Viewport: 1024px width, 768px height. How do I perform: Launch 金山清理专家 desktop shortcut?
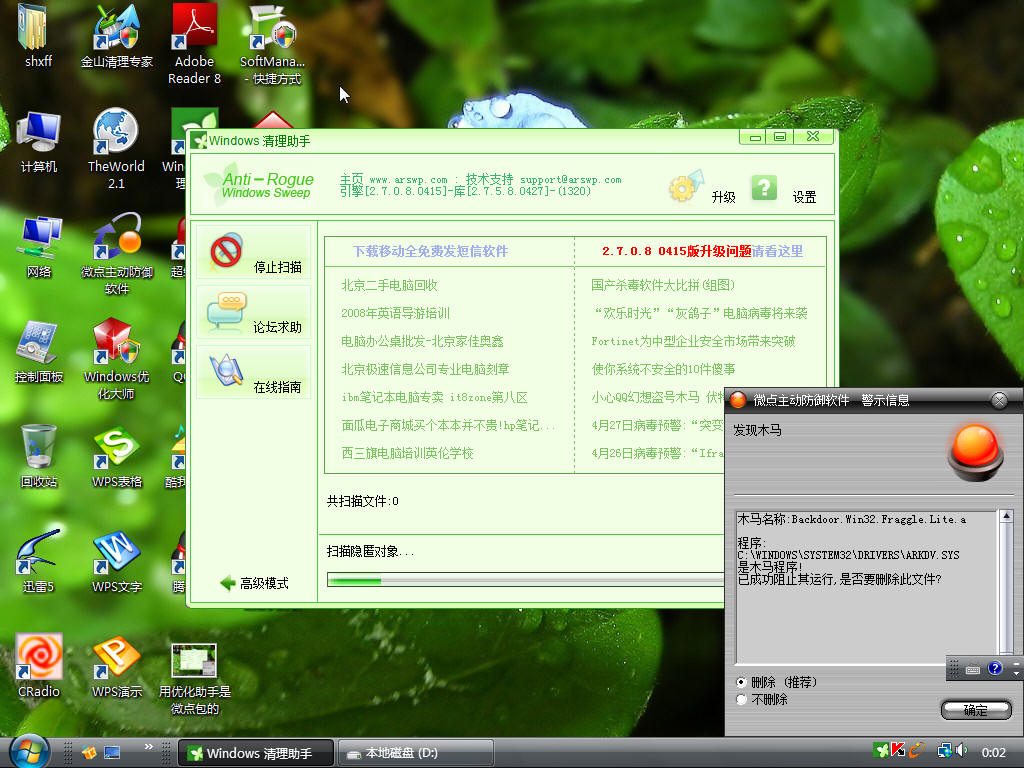(117, 35)
